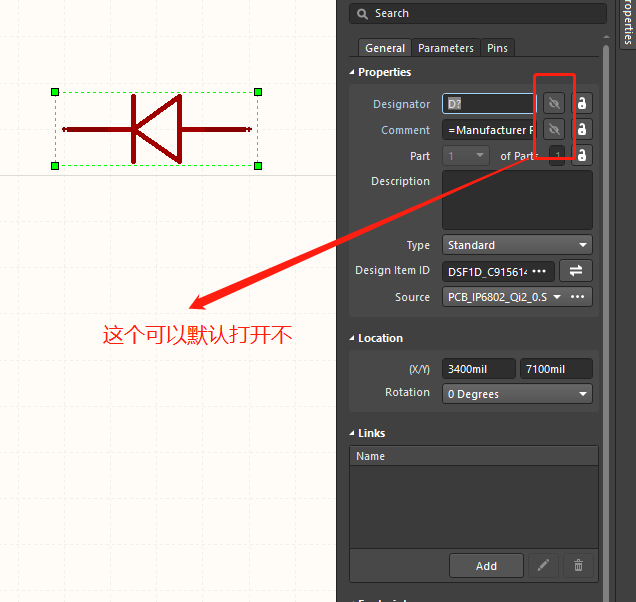Open the Type dropdown showing Standard

click(x=517, y=245)
